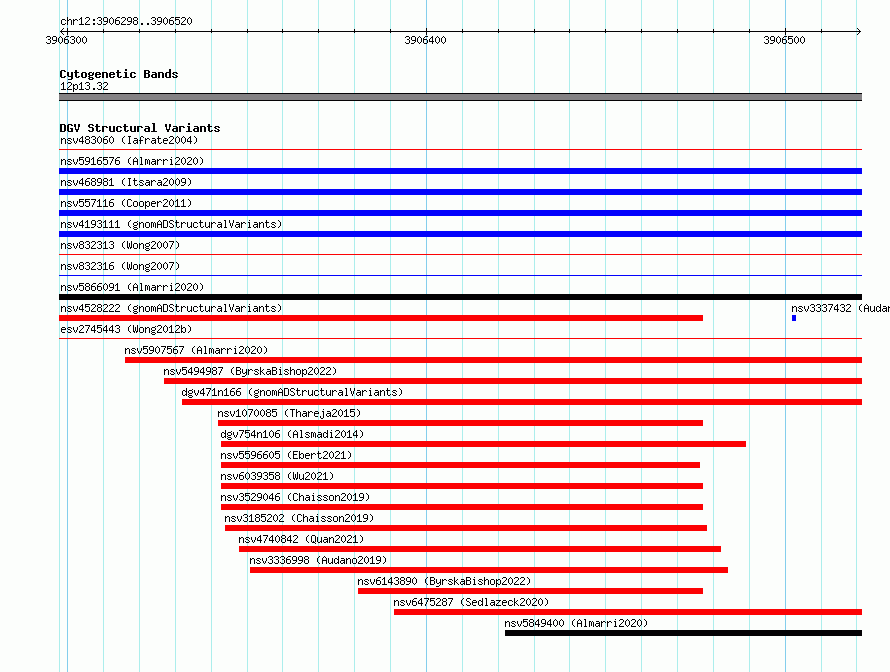Click the chr12:3906298..3906520 region label
The width and height of the screenshot is (890, 672).
coord(126,21)
